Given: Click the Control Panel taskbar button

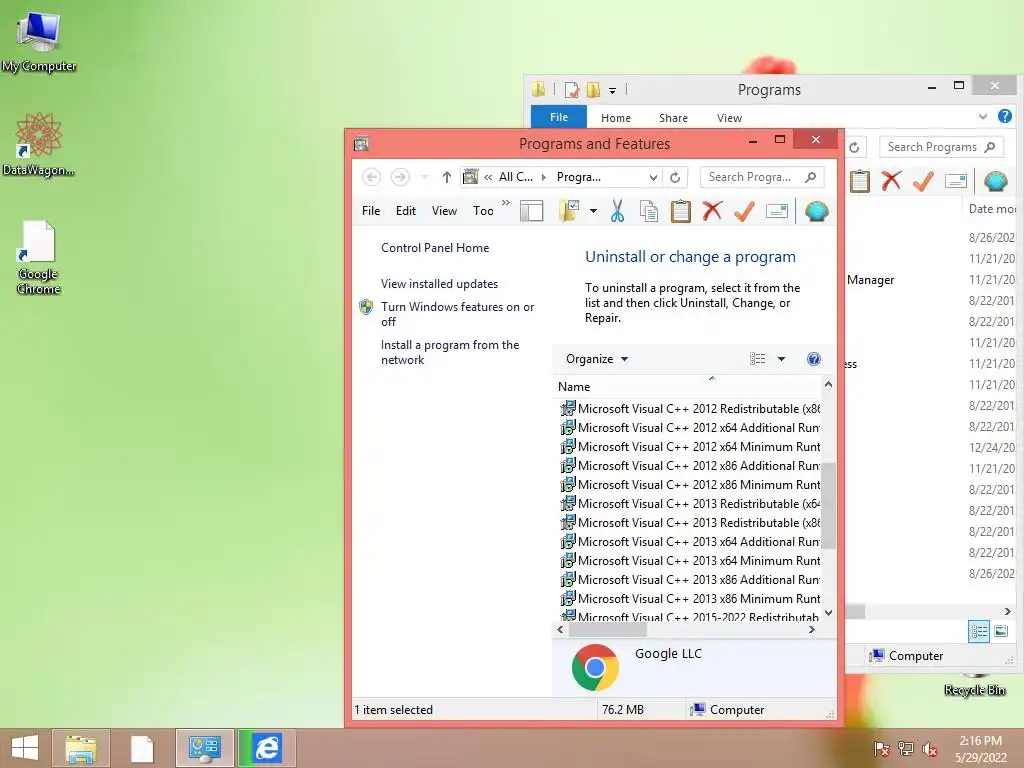Looking at the screenshot, I should (204, 748).
